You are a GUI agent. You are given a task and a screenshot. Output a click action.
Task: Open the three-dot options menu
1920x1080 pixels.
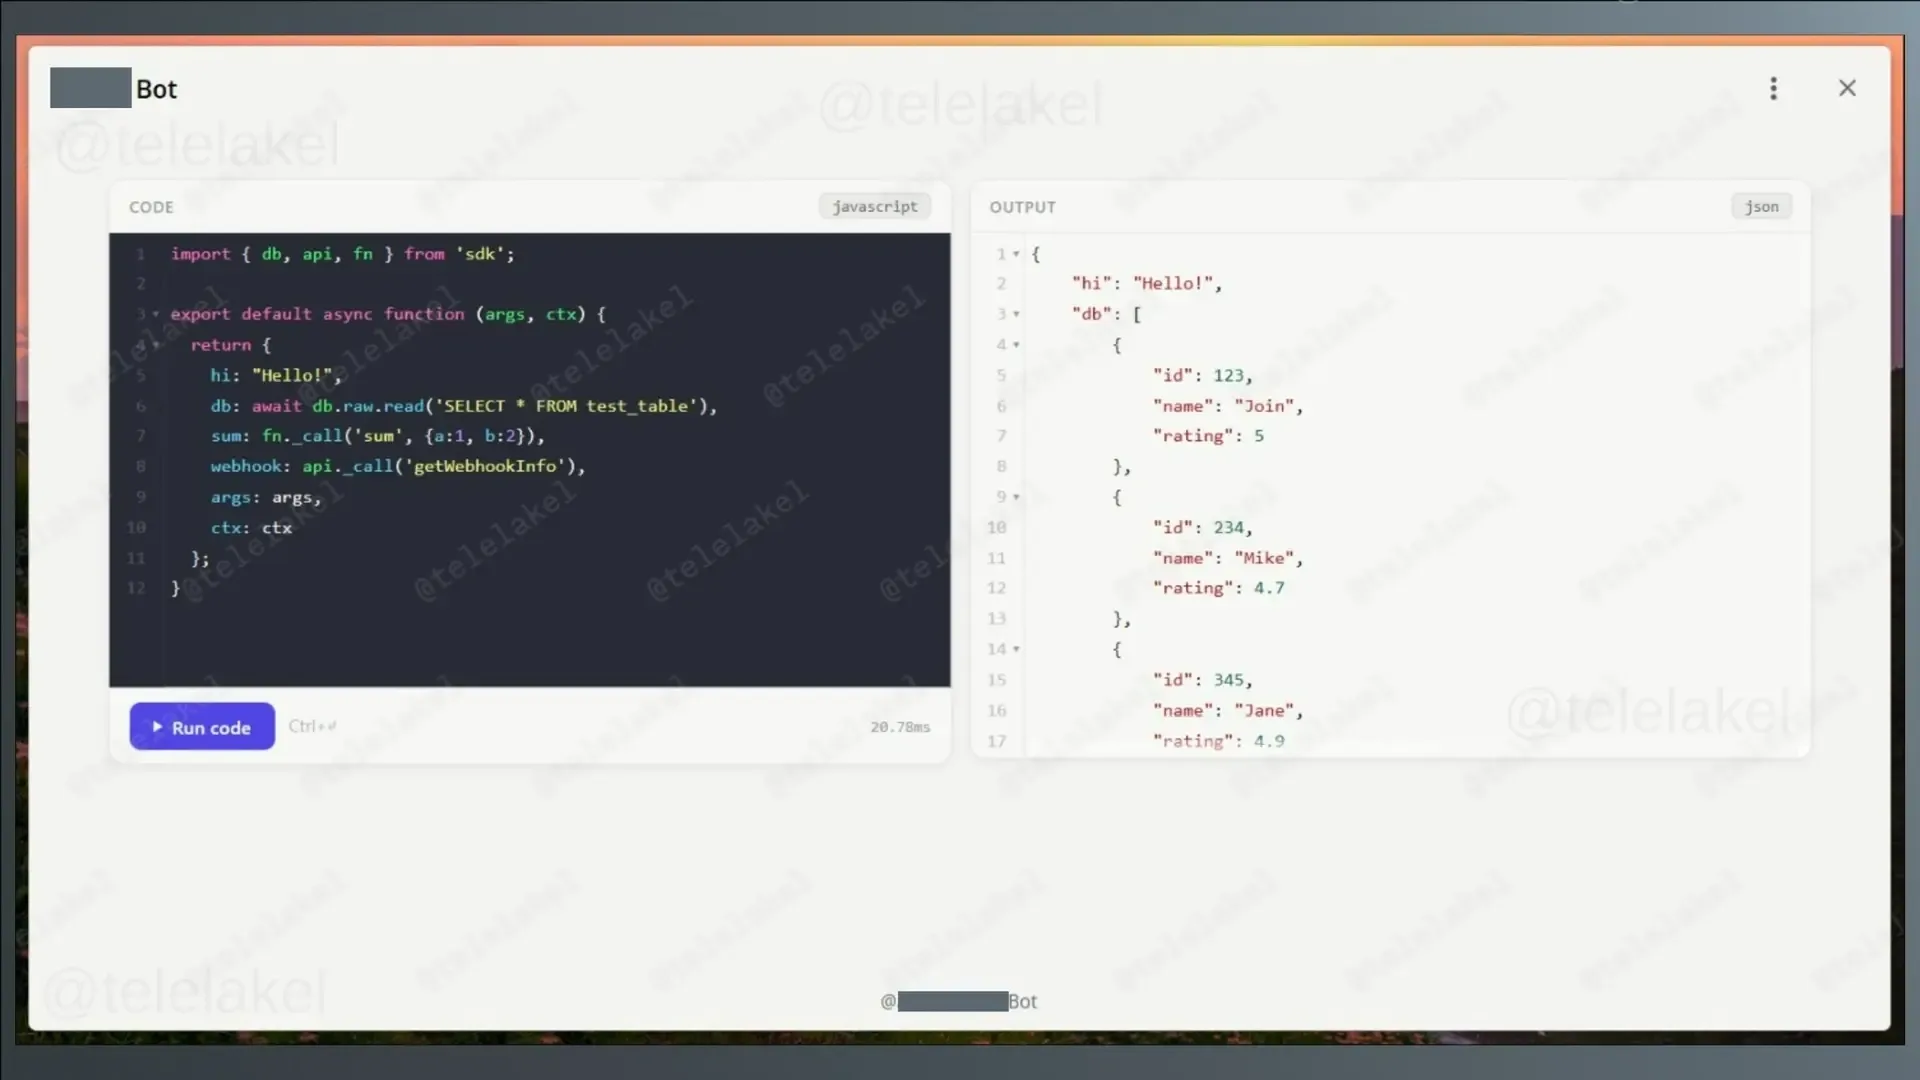(x=1773, y=89)
